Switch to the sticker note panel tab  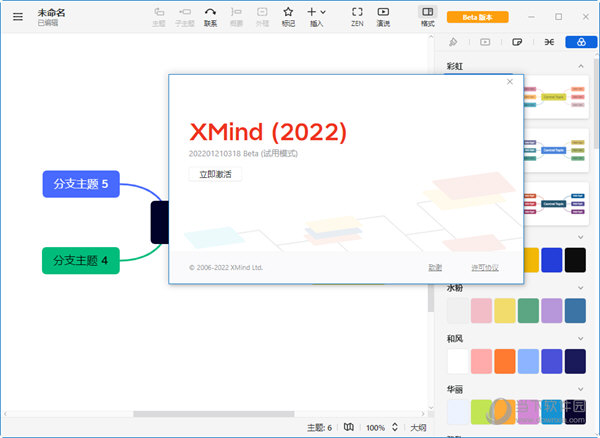517,42
